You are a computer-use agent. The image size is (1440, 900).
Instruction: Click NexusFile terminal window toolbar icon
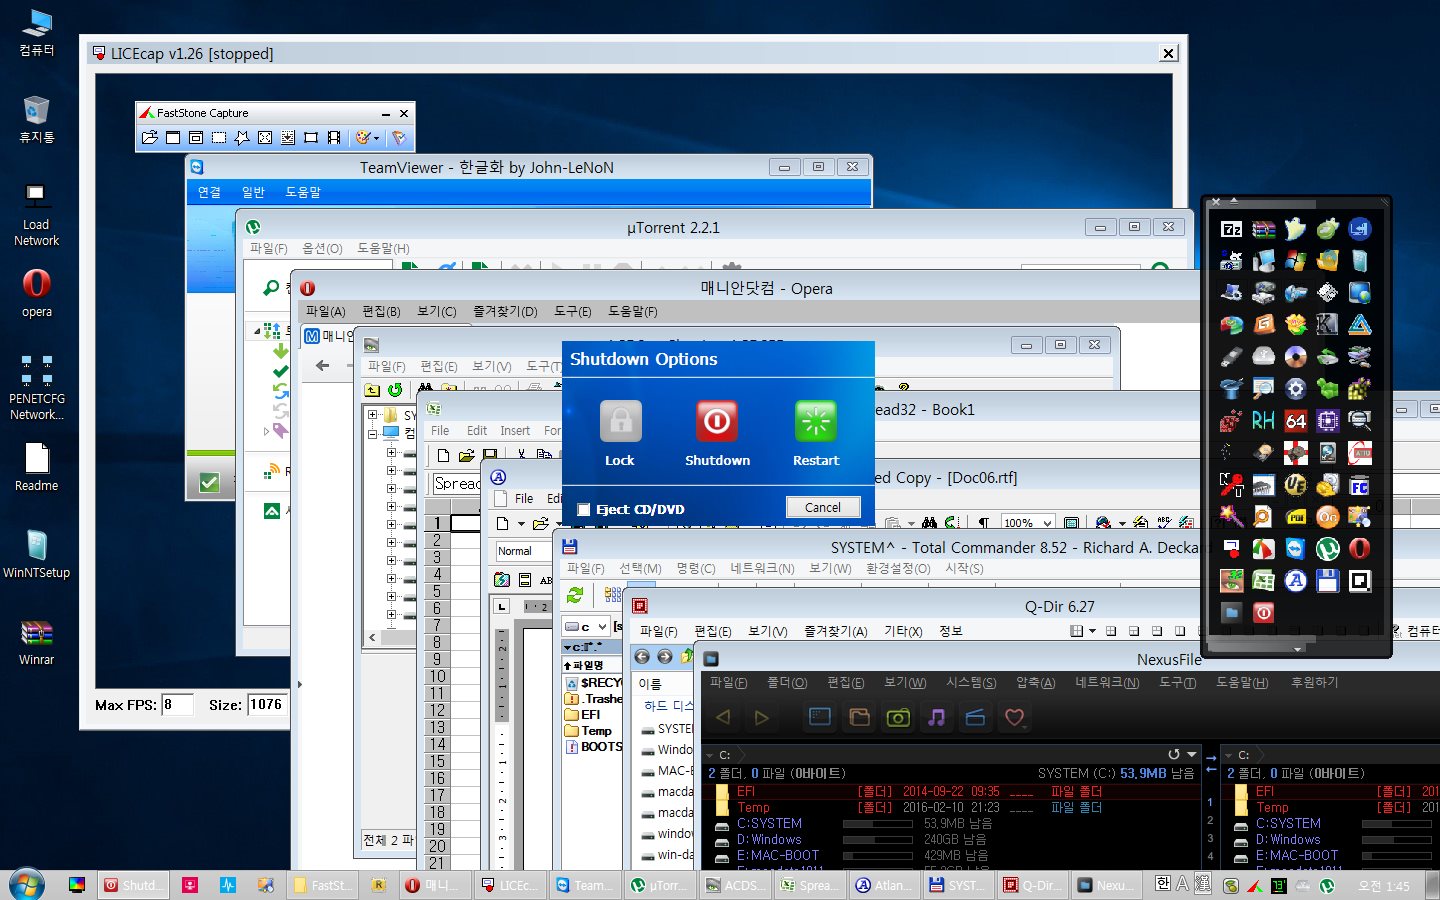pyautogui.click(x=820, y=717)
